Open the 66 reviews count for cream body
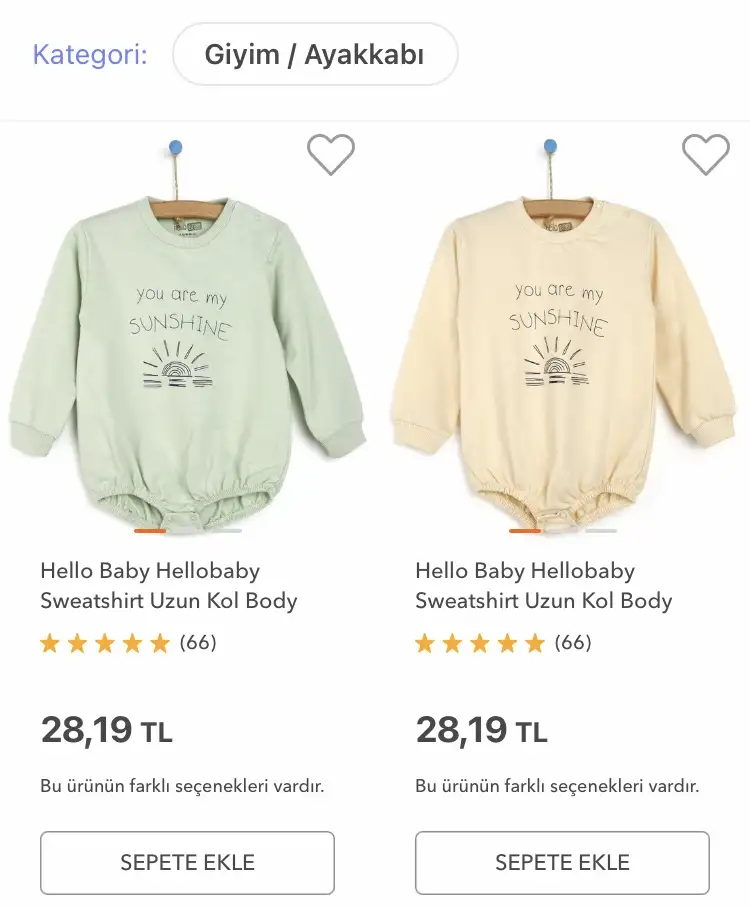This screenshot has width=750, height=909. click(573, 642)
